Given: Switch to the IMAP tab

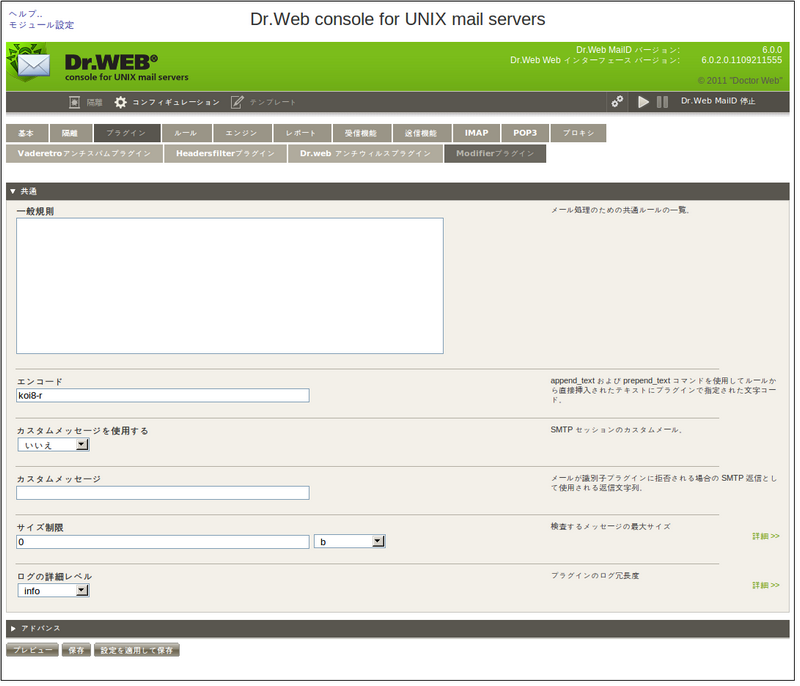Looking at the screenshot, I should click(476, 134).
